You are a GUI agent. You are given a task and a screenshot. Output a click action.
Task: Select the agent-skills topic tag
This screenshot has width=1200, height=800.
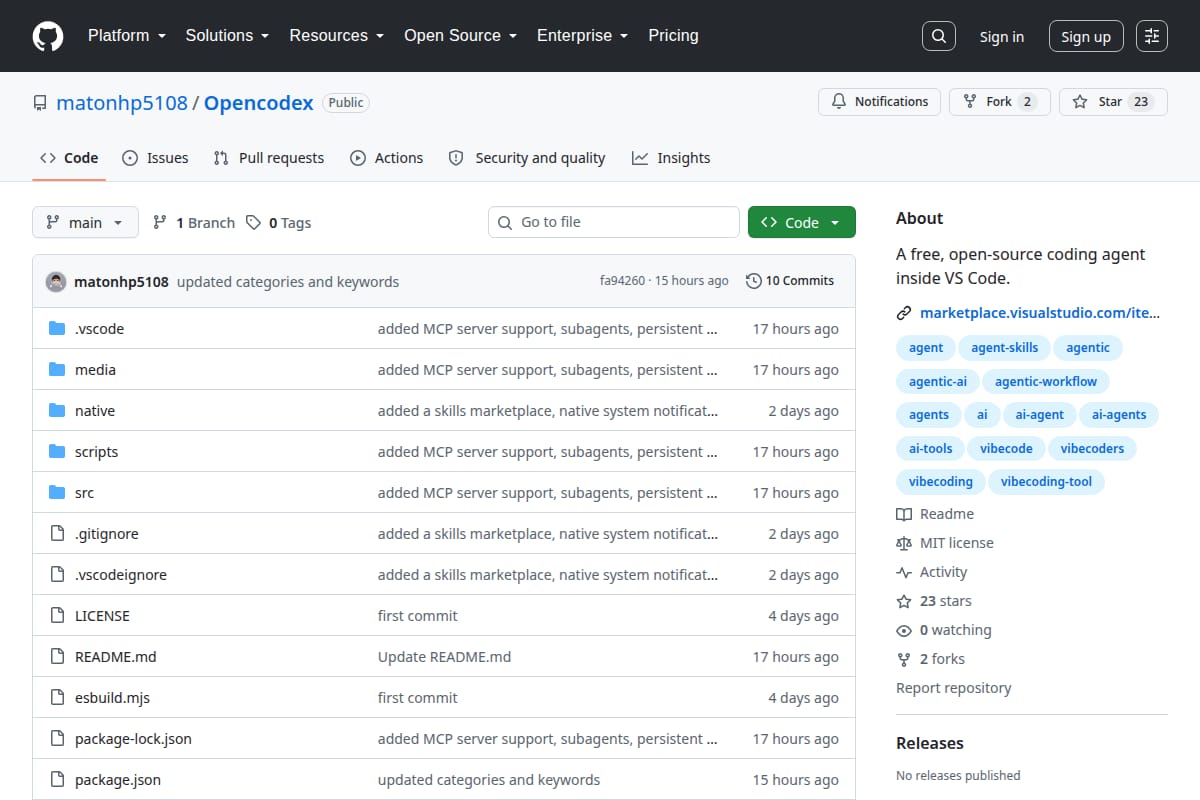(1005, 348)
